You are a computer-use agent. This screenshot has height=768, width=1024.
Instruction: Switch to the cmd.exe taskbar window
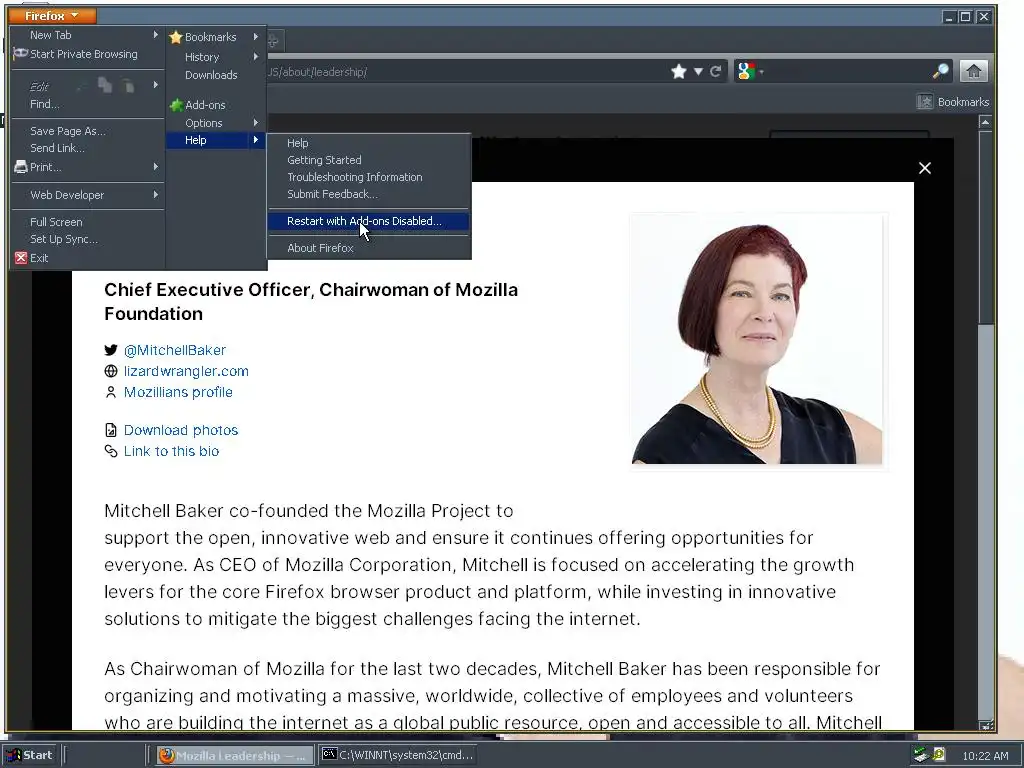point(398,756)
